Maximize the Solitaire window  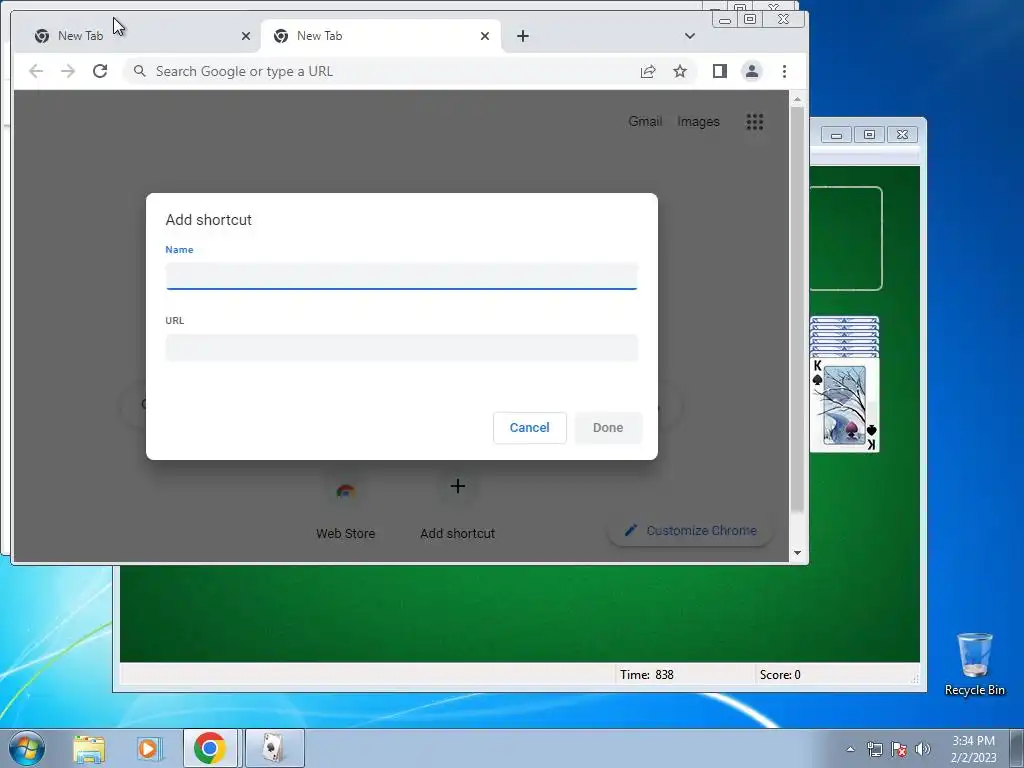pos(869,135)
